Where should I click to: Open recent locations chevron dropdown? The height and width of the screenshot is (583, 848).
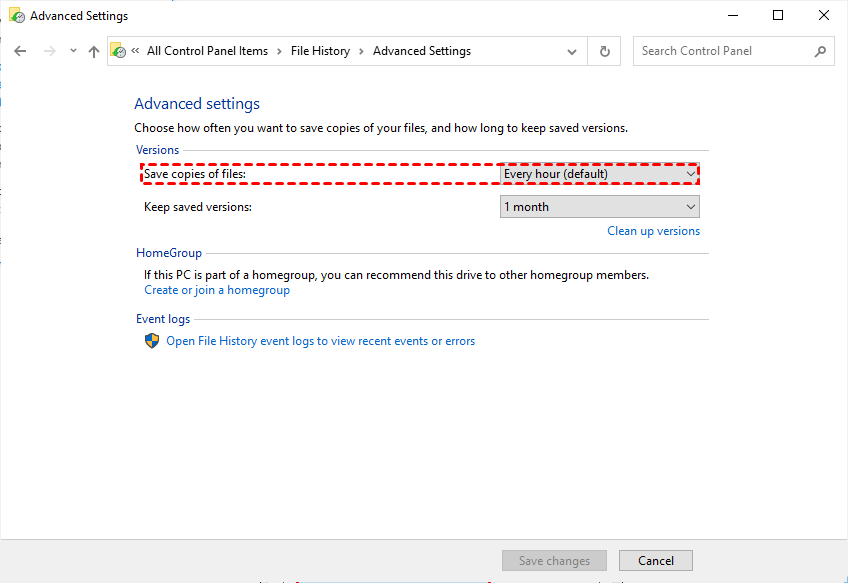click(73, 52)
